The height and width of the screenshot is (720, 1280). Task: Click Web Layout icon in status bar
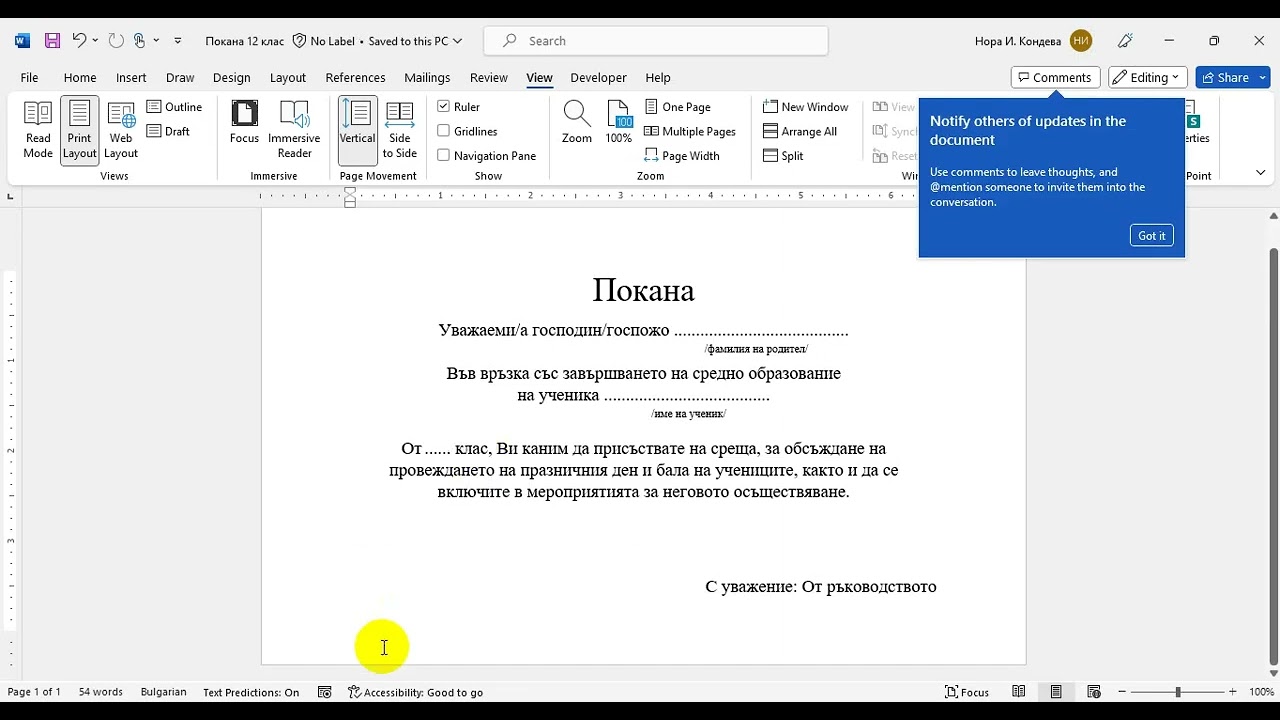pyautogui.click(x=1094, y=692)
